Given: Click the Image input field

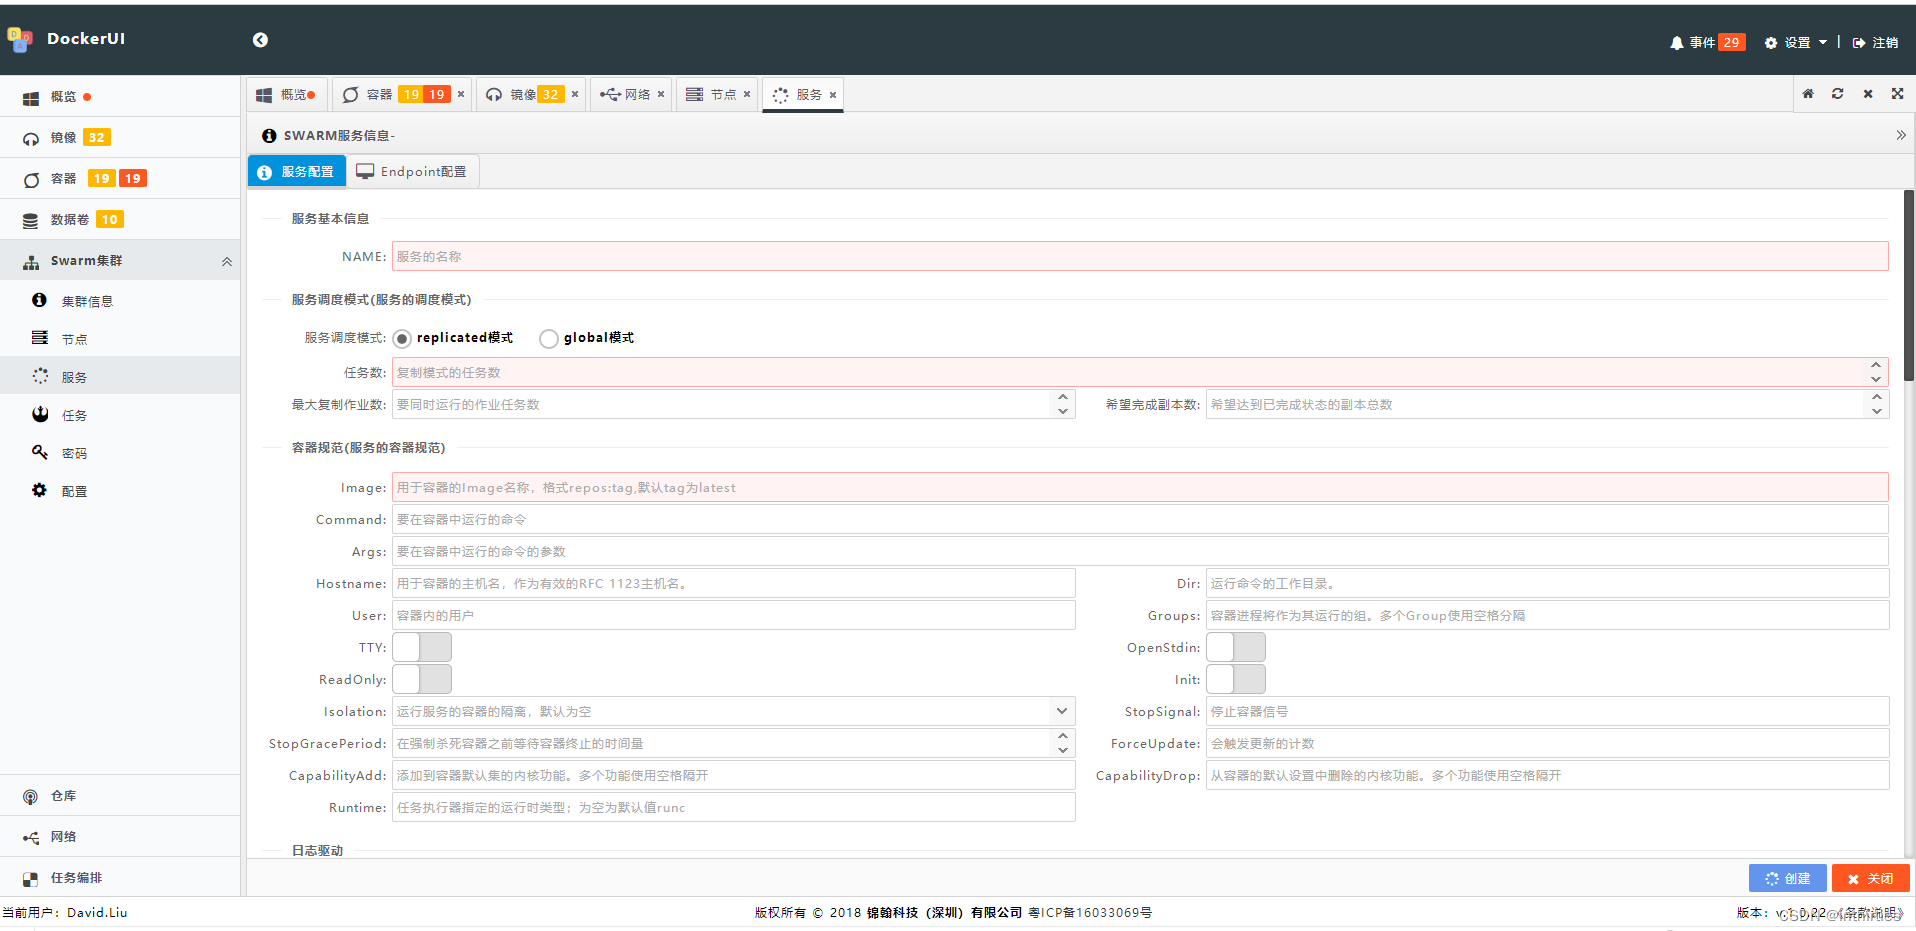Looking at the screenshot, I should [1140, 488].
